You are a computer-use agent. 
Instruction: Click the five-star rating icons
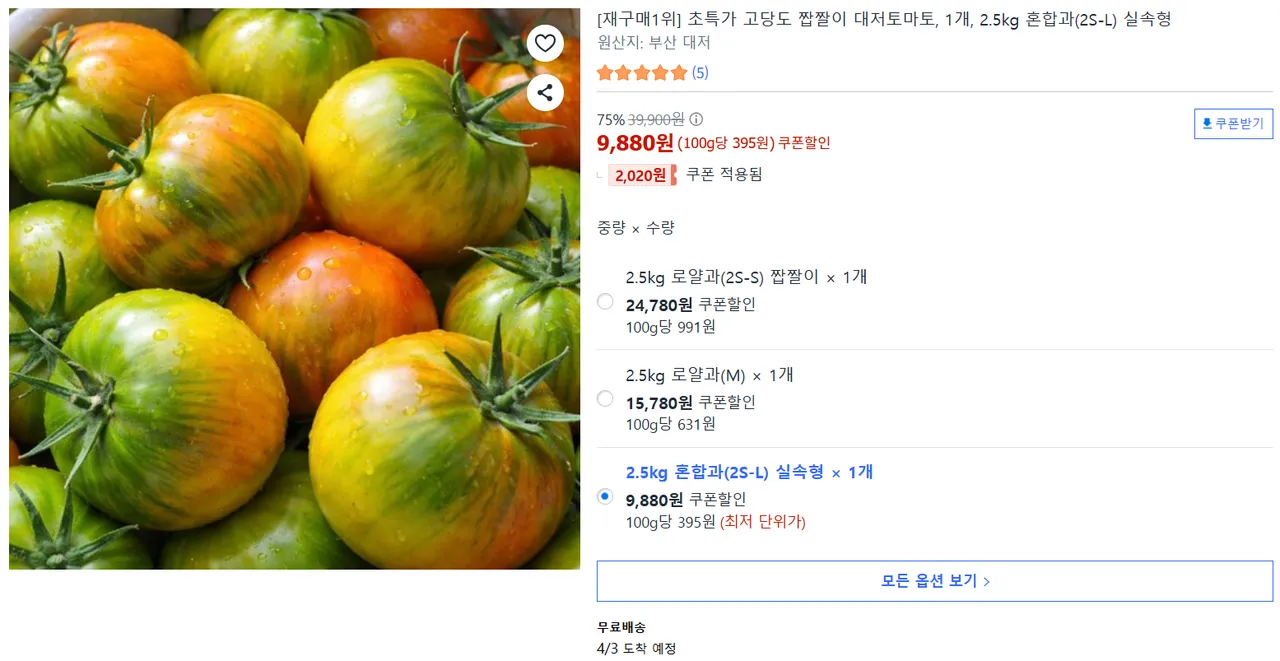tap(642, 73)
